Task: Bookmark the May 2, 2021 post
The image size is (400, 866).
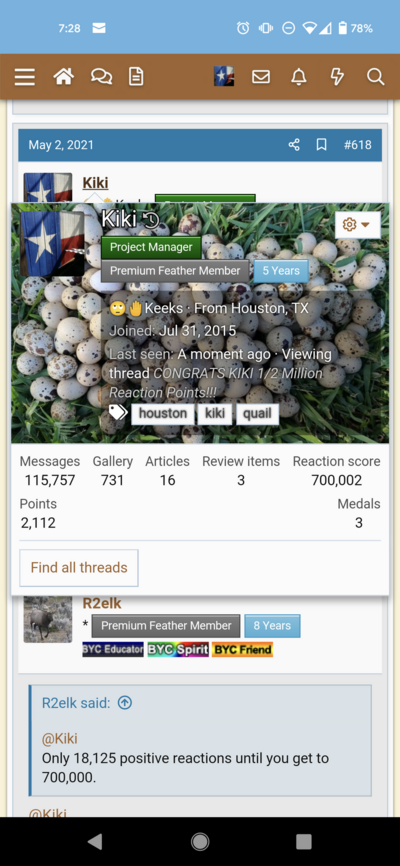Action: 321,145
